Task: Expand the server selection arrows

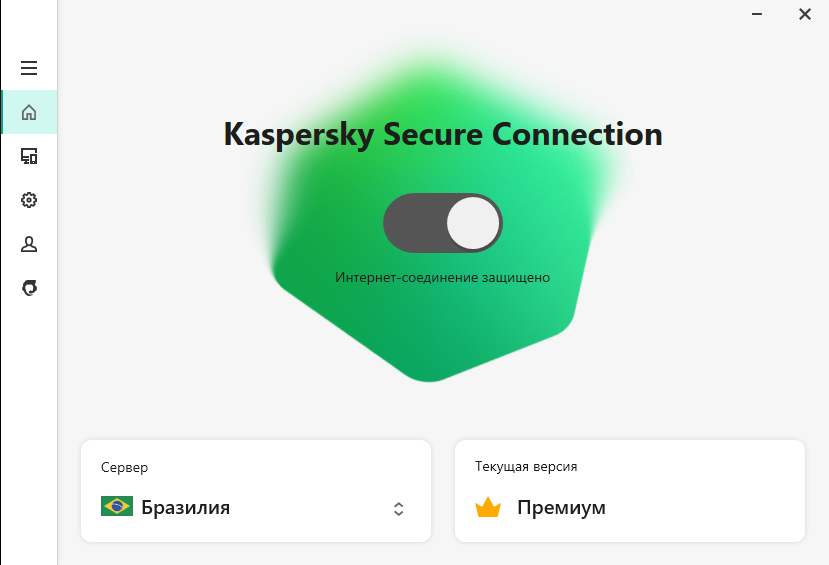Action: click(399, 509)
